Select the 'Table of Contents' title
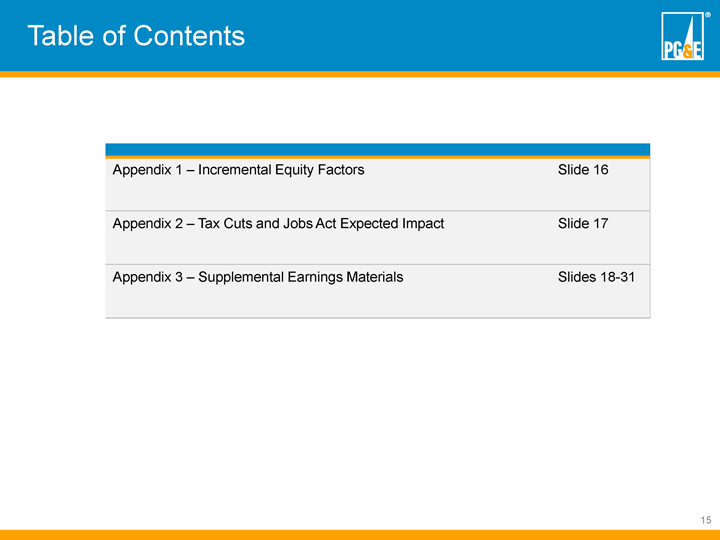Image resolution: width=720 pixels, height=540 pixels. (x=136, y=36)
